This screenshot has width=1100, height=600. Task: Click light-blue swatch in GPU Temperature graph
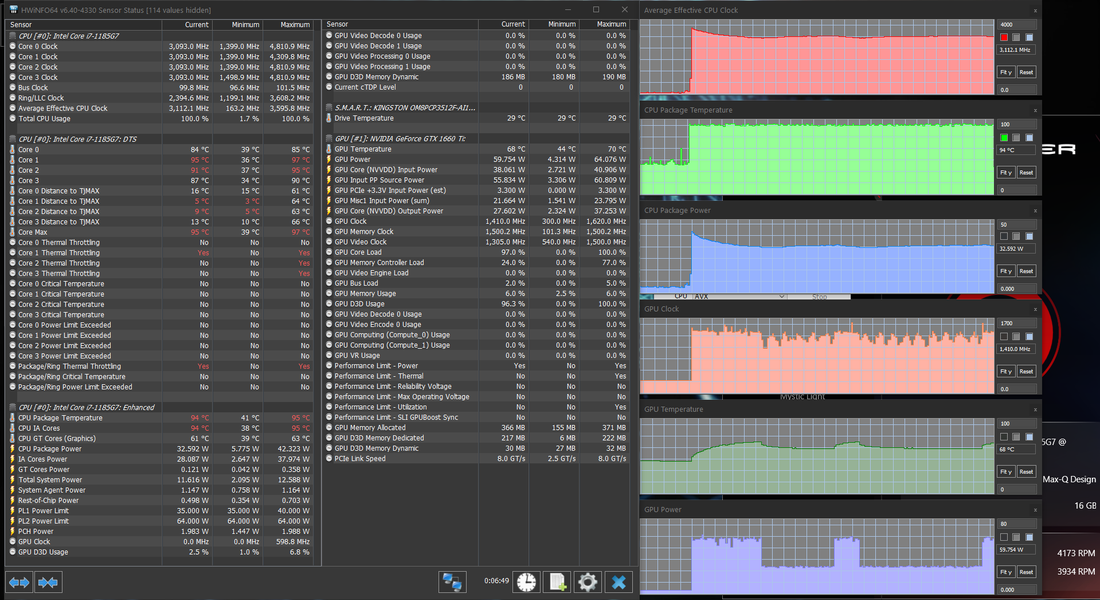1029,436
